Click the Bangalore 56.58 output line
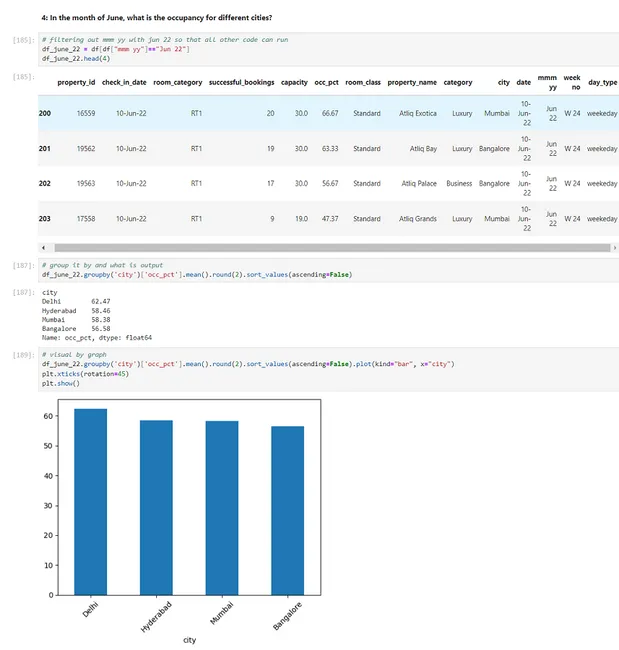 pos(76,329)
